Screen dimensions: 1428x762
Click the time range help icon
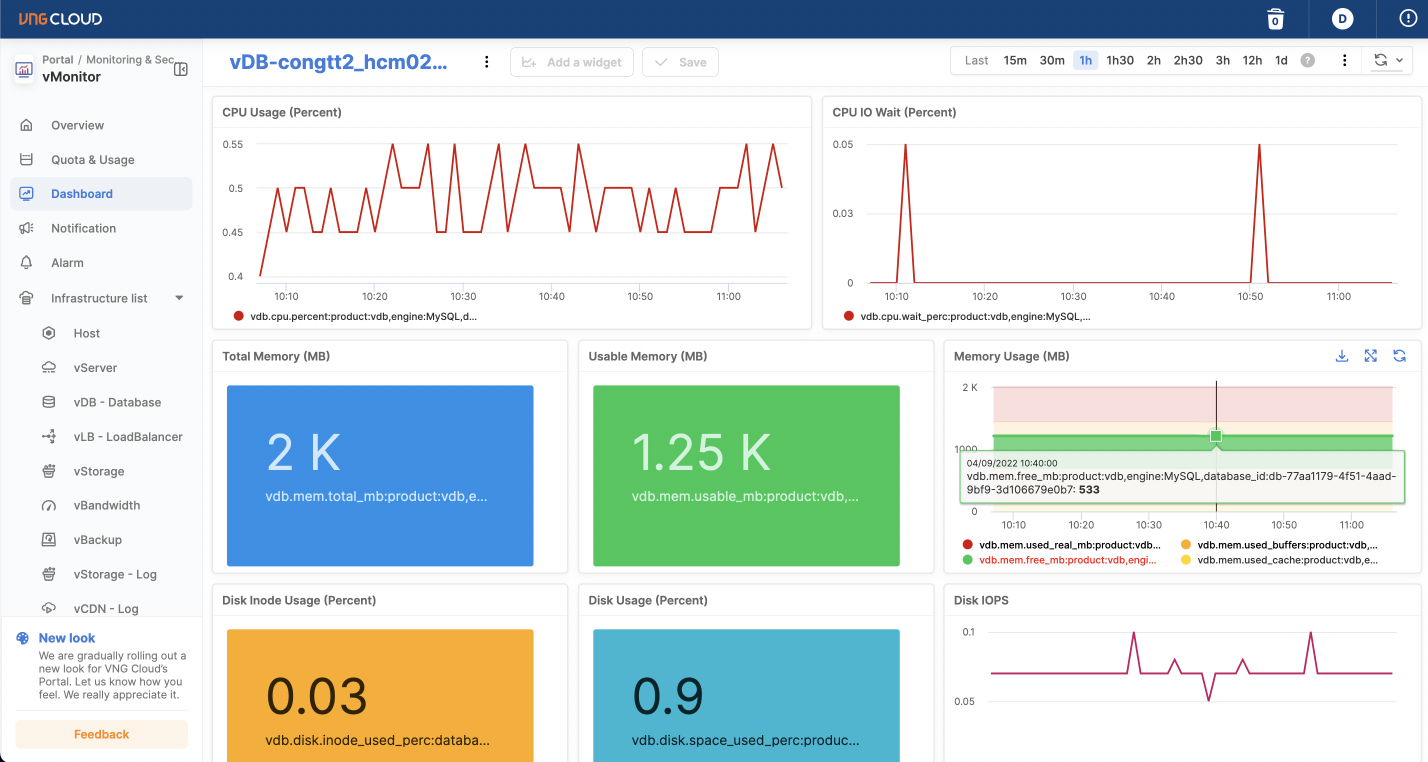(1307, 61)
